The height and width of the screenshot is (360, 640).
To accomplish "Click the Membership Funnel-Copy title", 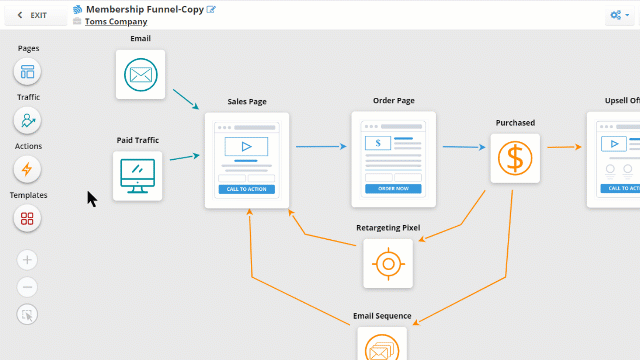I will click(145, 9).
